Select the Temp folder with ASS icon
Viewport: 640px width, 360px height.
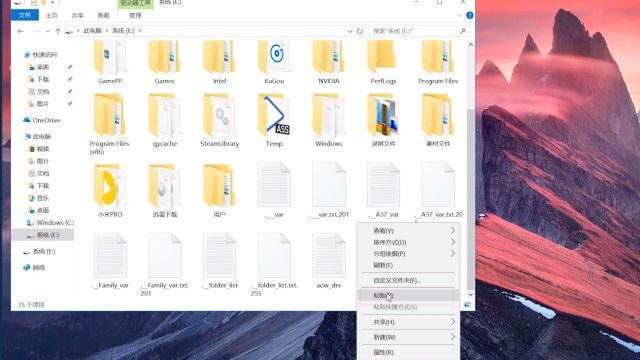(x=274, y=120)
